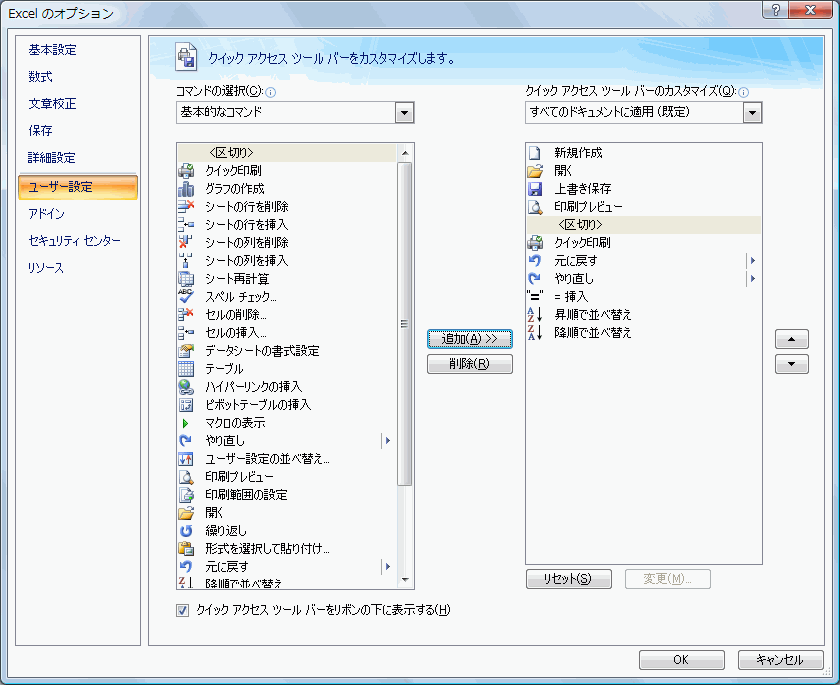Click the 昇順で並べ替え A-Z icon

coord(535,314)
